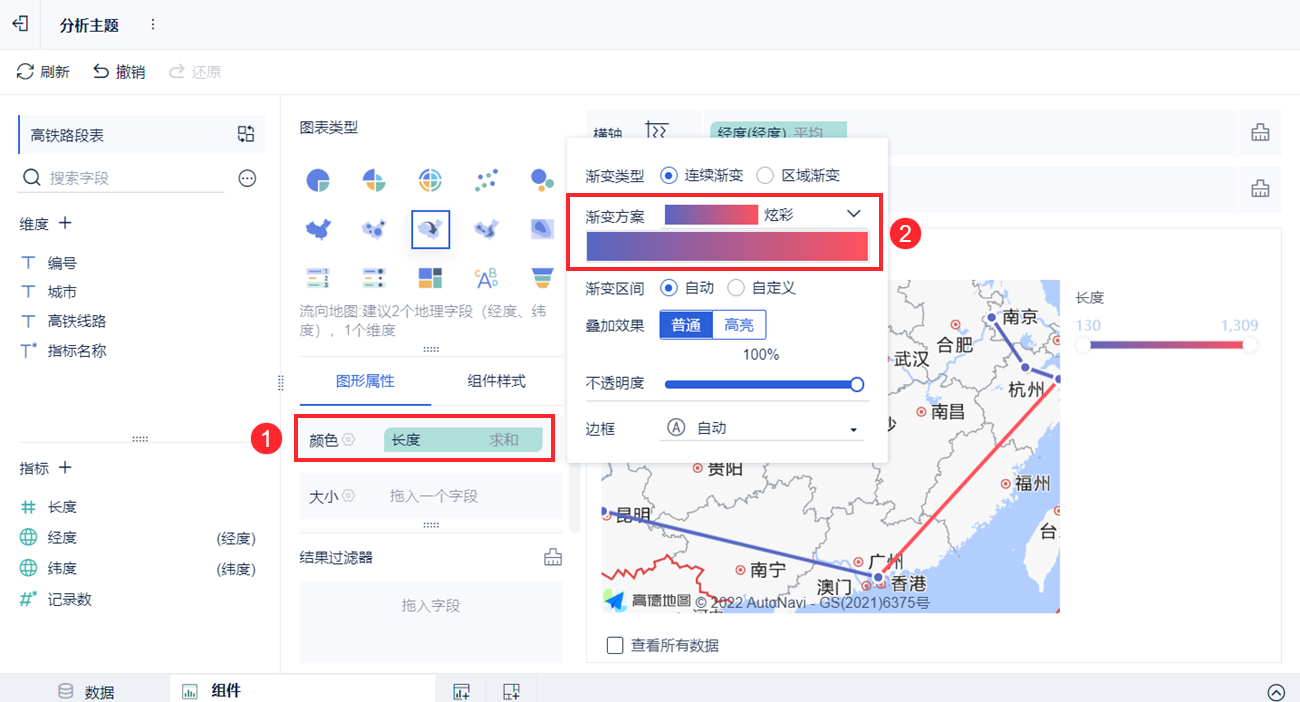The width and height of the screenshot is (1300, 702).
Task: Toggle the 查看所有数据 checkbox
Action: (x=616, y=645)
